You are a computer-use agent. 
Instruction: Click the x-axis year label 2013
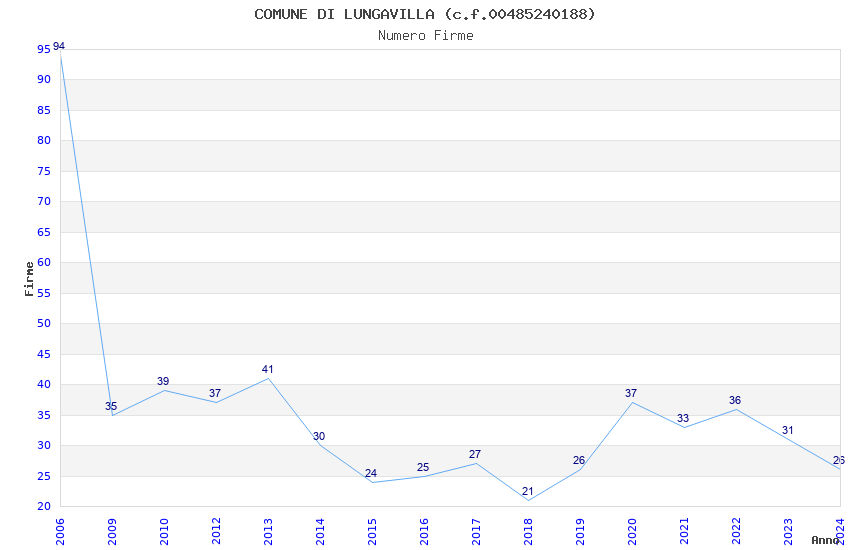[268, 531]
